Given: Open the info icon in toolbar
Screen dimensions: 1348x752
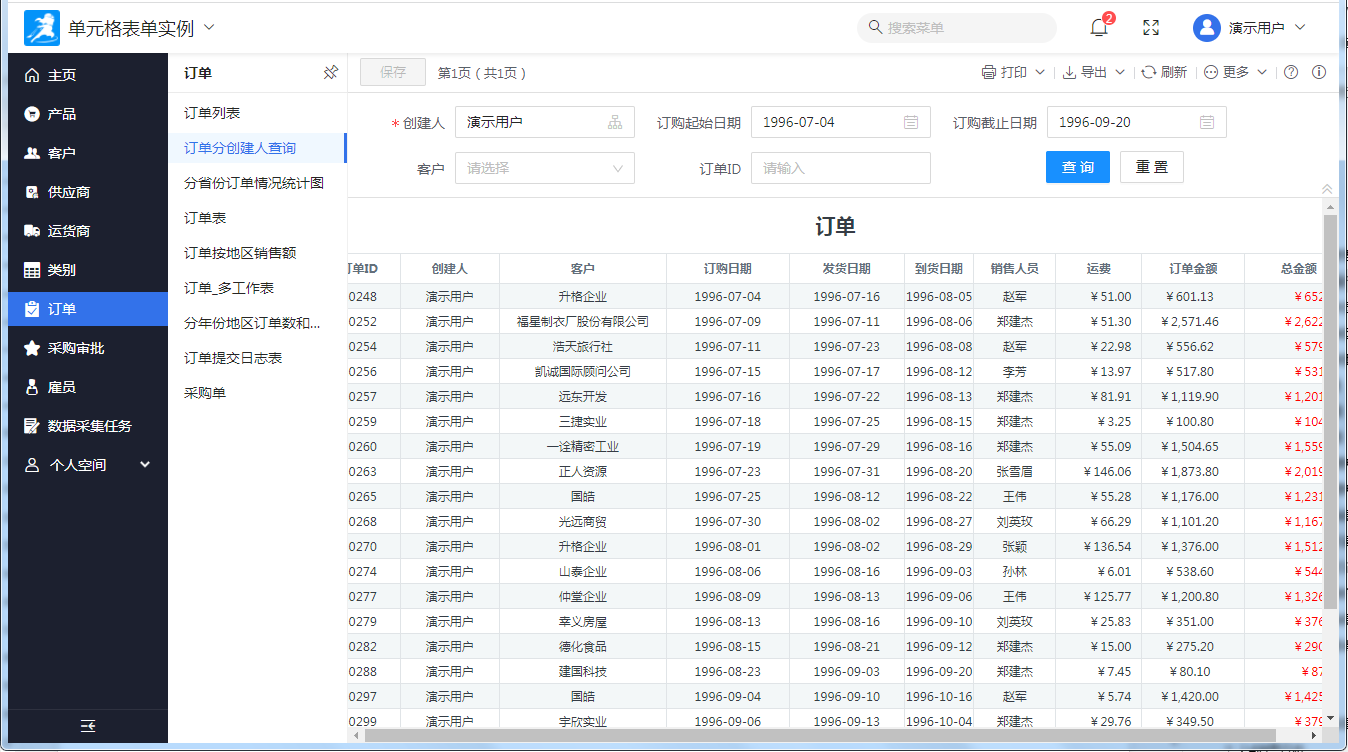Looking at the screenshot, I should point(1319,72).
